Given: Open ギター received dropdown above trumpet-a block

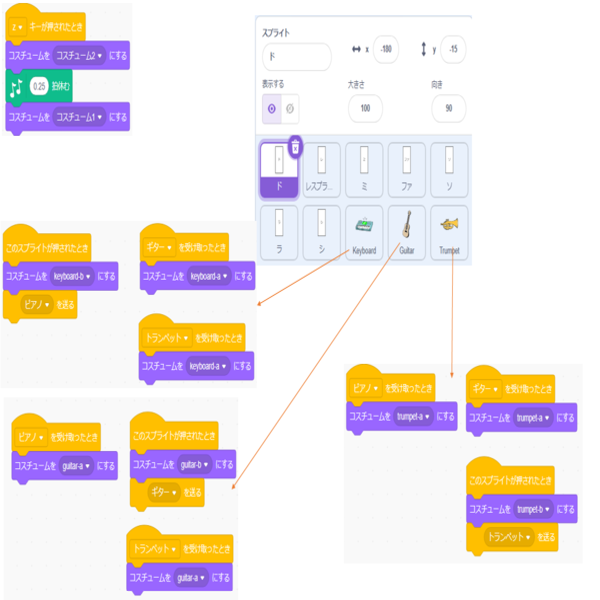Looking at the screenshot, I should coord(485,389).
